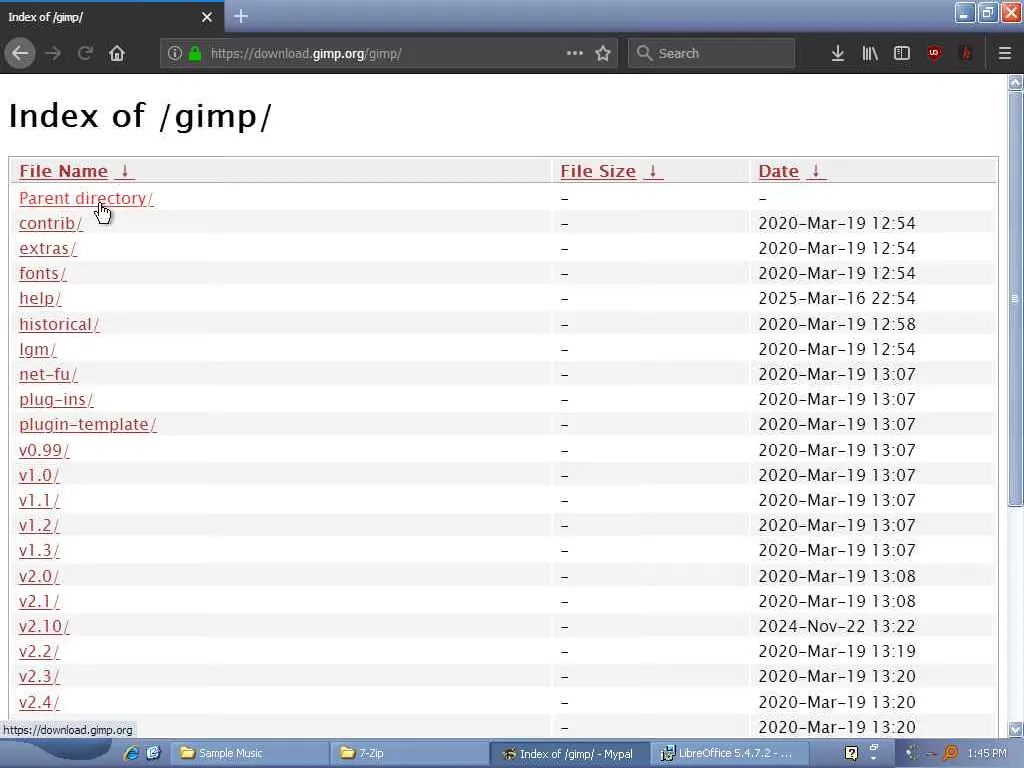The height and width of the screenshot is (768, 1024).
Task: Open the v1.3/ version folder
Action: 39,551
